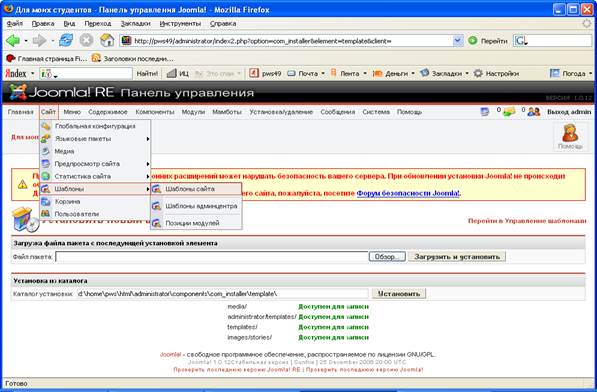This screenshot has height=392, width=597.
Task: Open the address bar history dropdown
Action: (458, 41)
